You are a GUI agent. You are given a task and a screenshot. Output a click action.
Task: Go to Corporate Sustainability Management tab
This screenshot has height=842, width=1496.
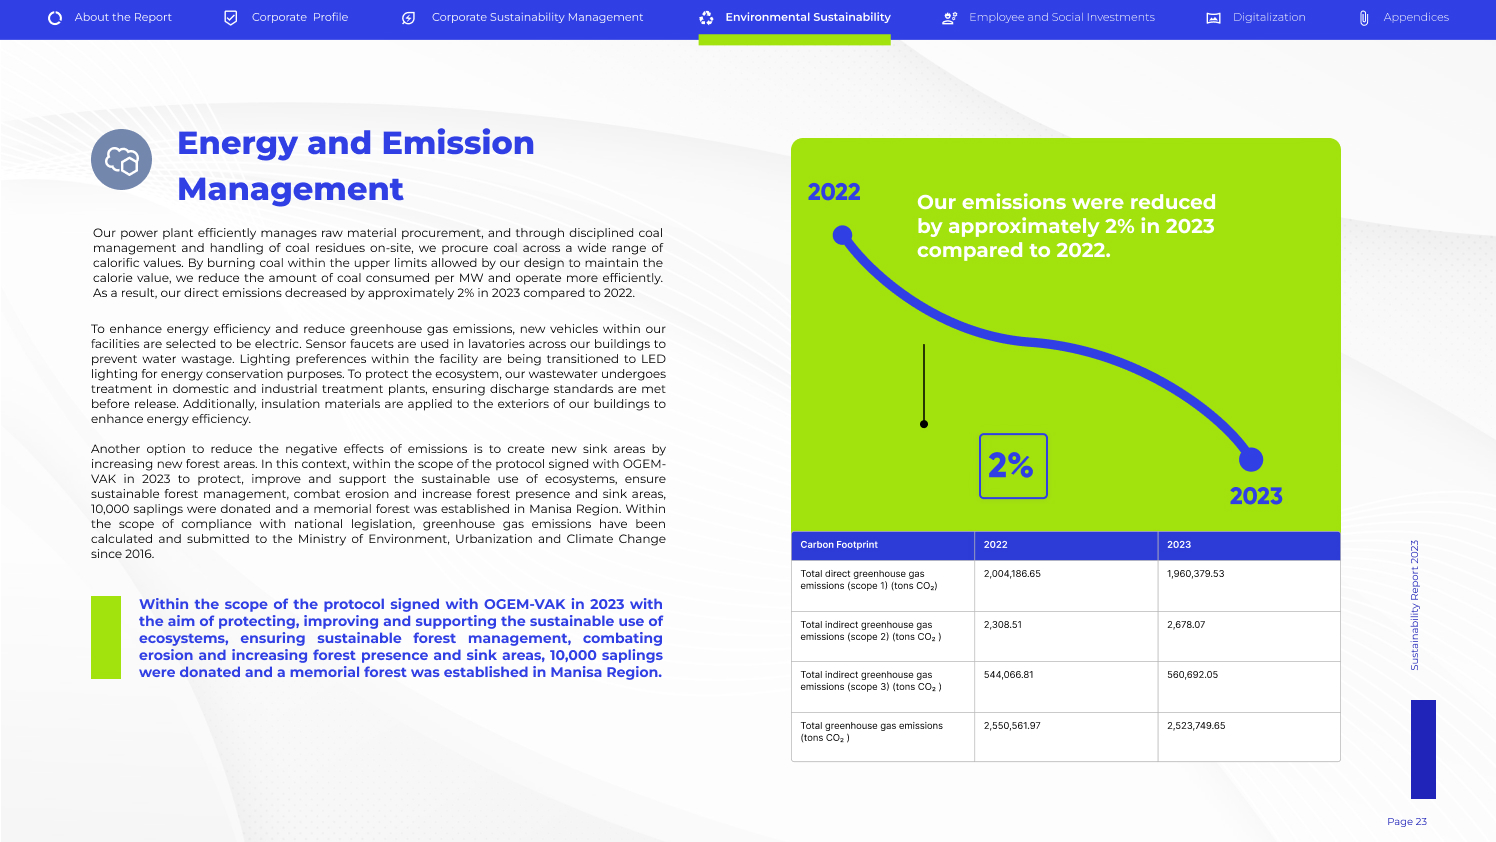point(537,17)
